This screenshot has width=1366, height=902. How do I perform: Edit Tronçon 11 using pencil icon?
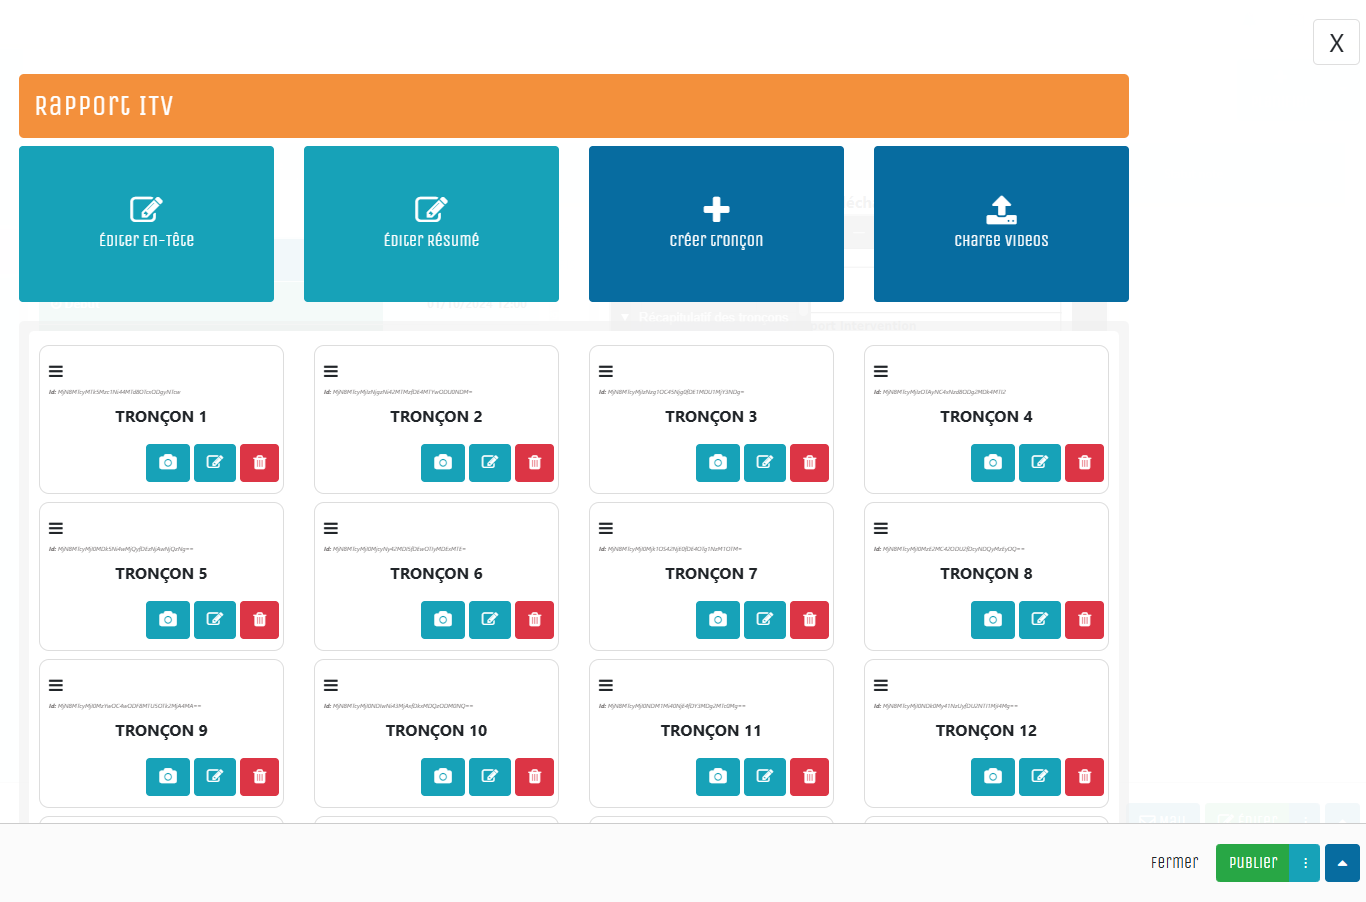(765, 777)
